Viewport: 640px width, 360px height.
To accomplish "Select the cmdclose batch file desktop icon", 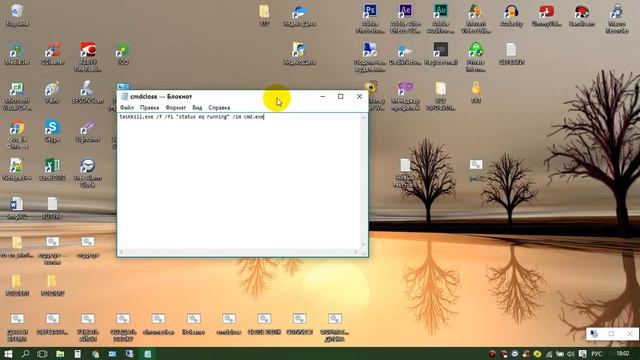I will point(229,324).
